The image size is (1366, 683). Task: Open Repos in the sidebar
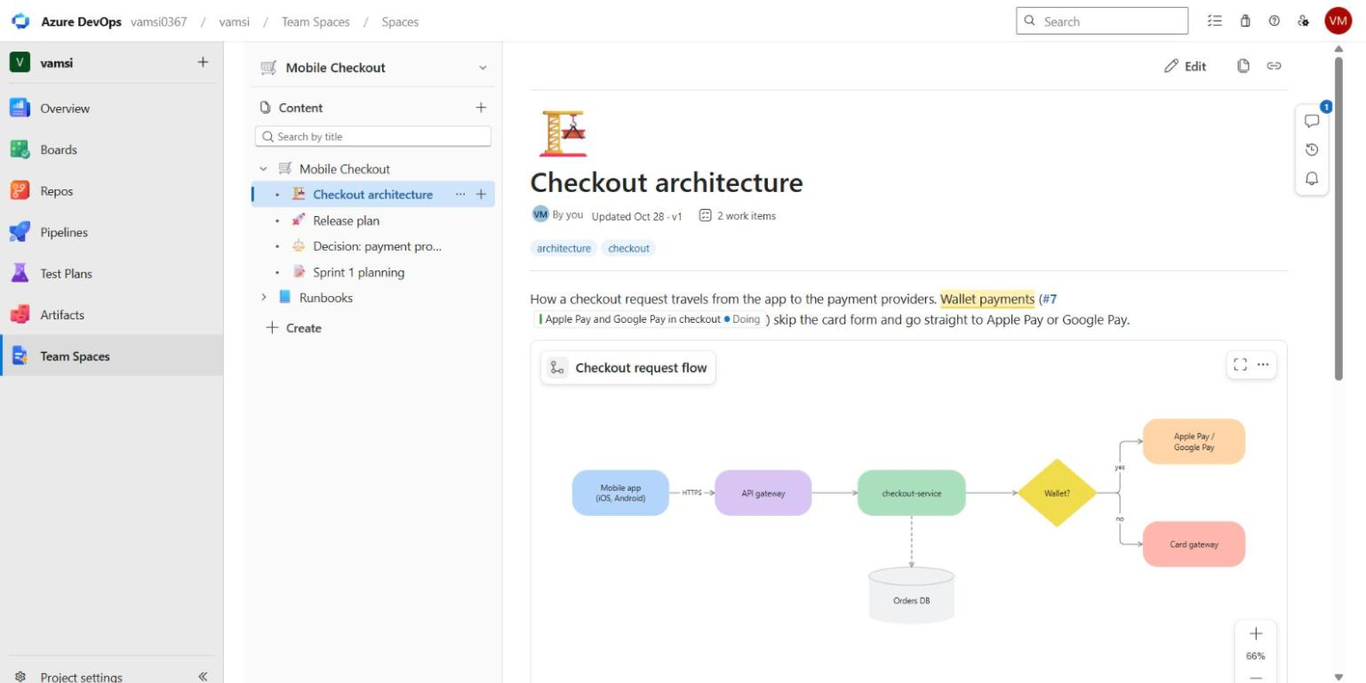pyautogui.click(x=111, y=191)
